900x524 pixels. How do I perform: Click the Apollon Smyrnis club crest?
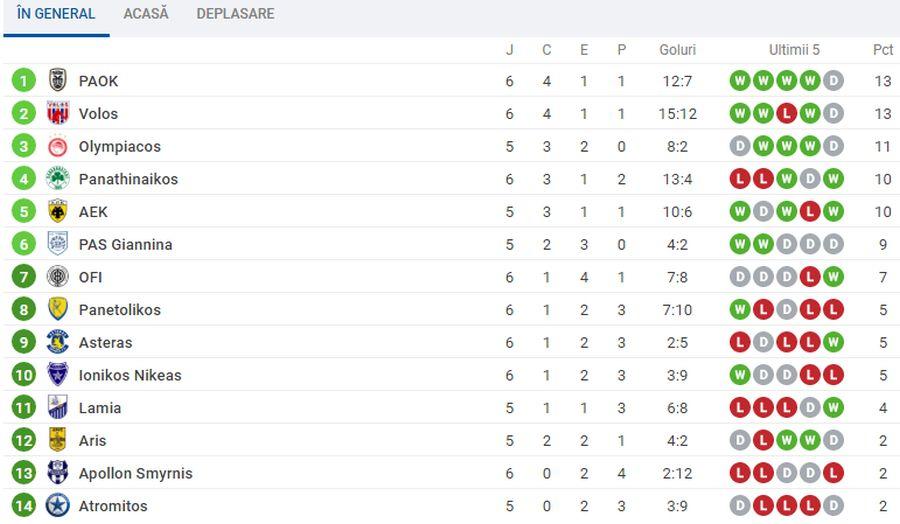57,473
